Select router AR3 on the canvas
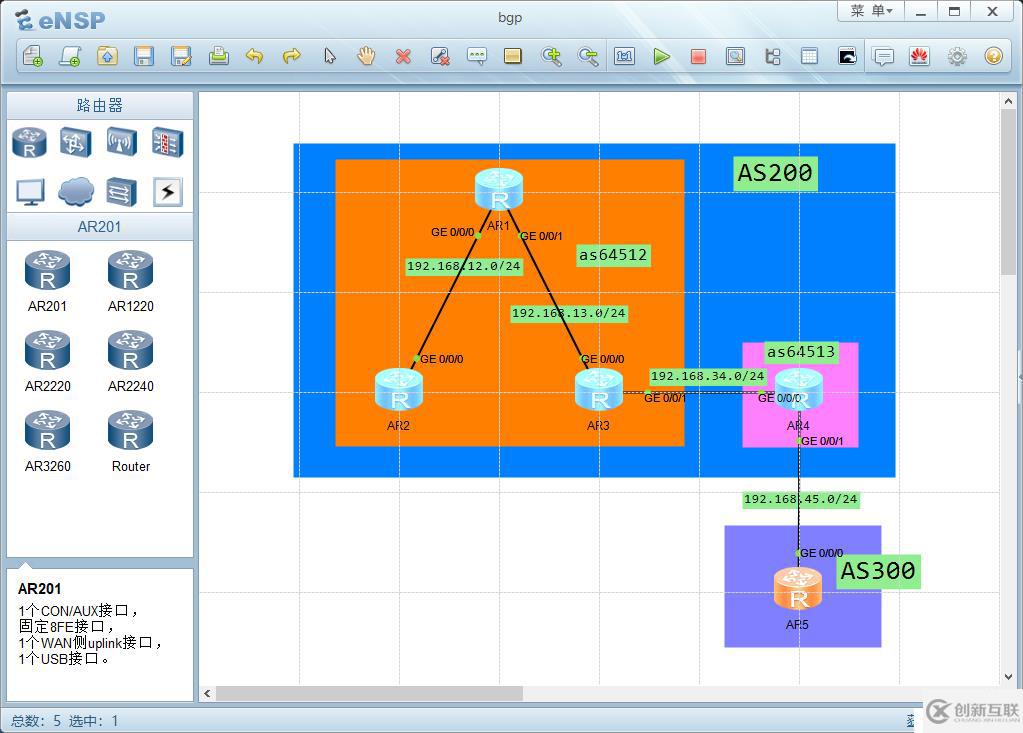Screen dimensions: 1023x733 pos(599,390)
